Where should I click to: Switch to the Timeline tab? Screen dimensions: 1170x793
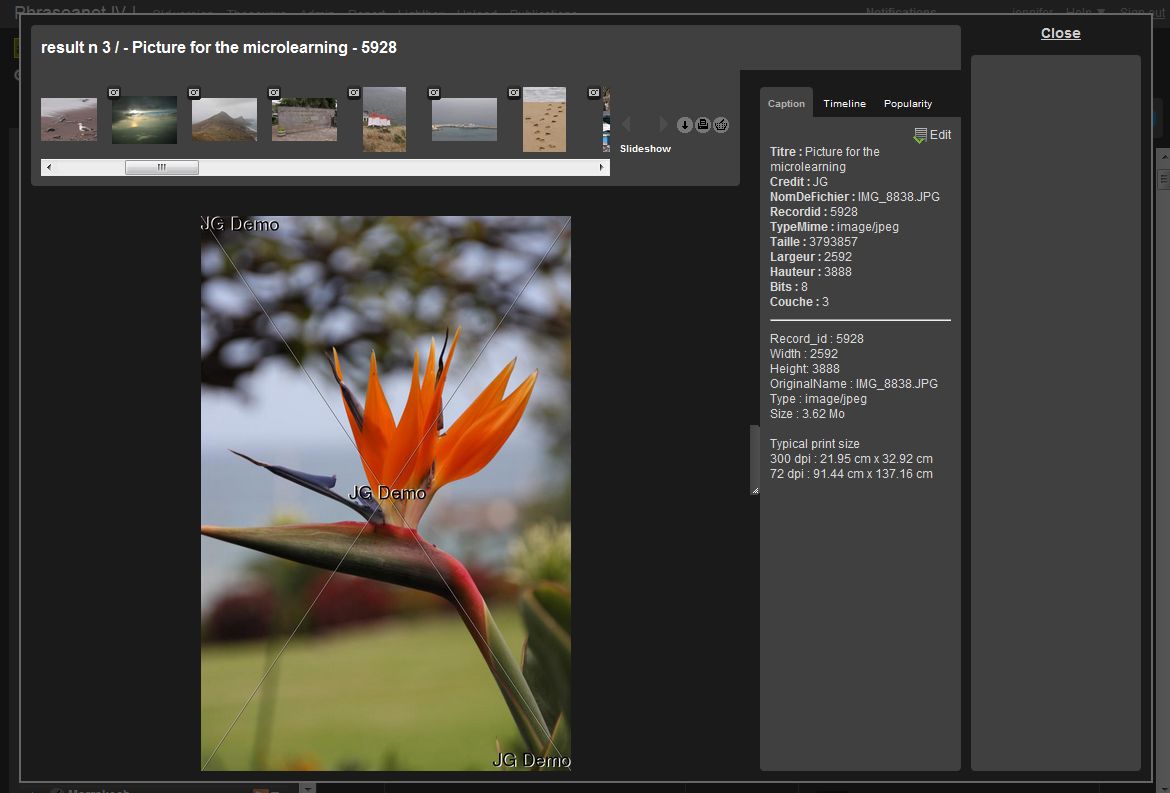pyautogui.click(x=844, y=104)
